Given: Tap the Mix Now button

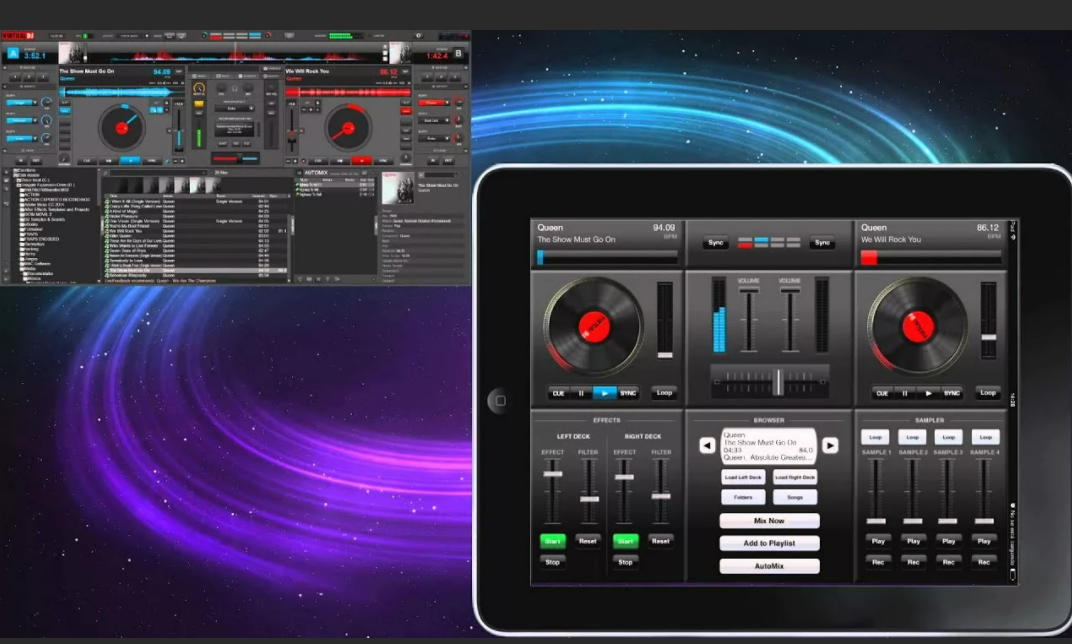Looking at the screenshot, I should click(769, 521).
